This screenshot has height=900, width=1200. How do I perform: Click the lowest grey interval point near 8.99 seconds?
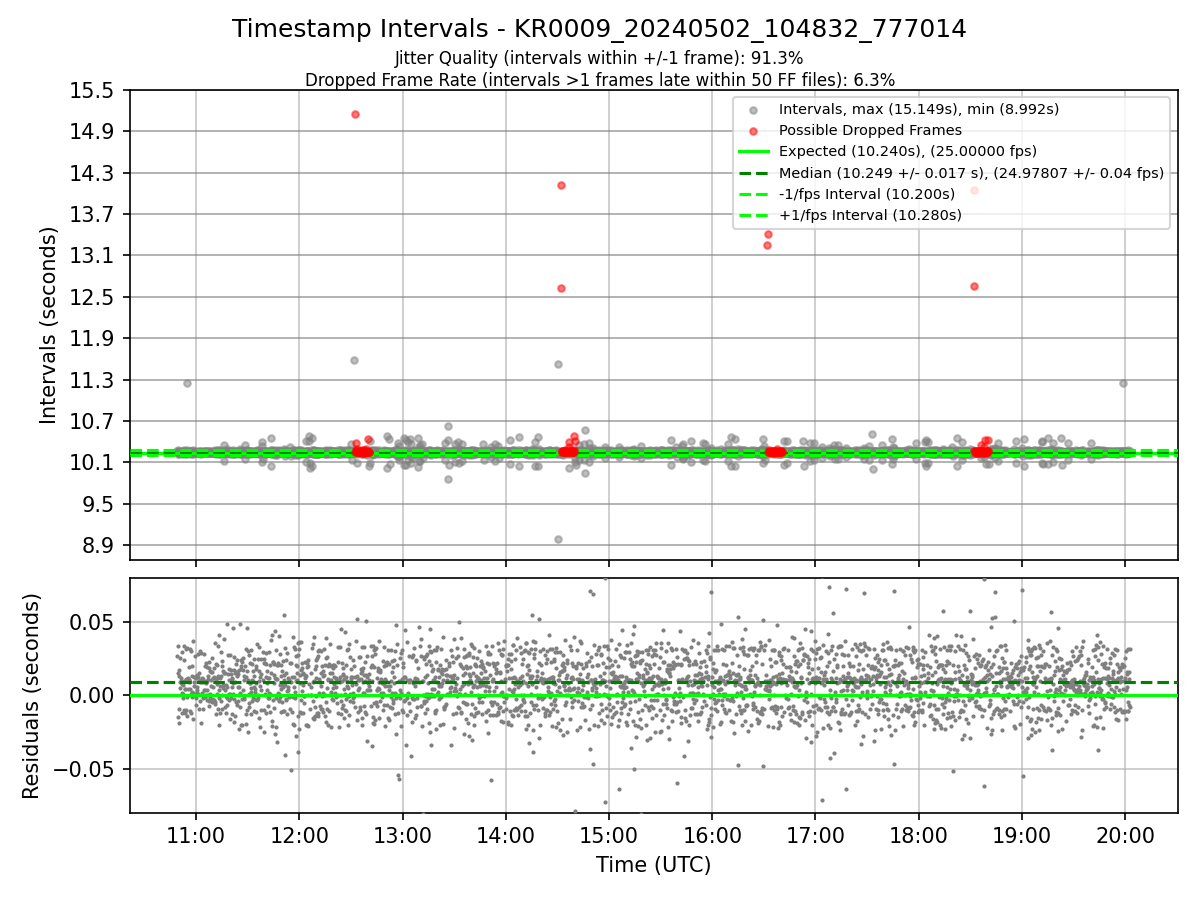coord(558,539)
